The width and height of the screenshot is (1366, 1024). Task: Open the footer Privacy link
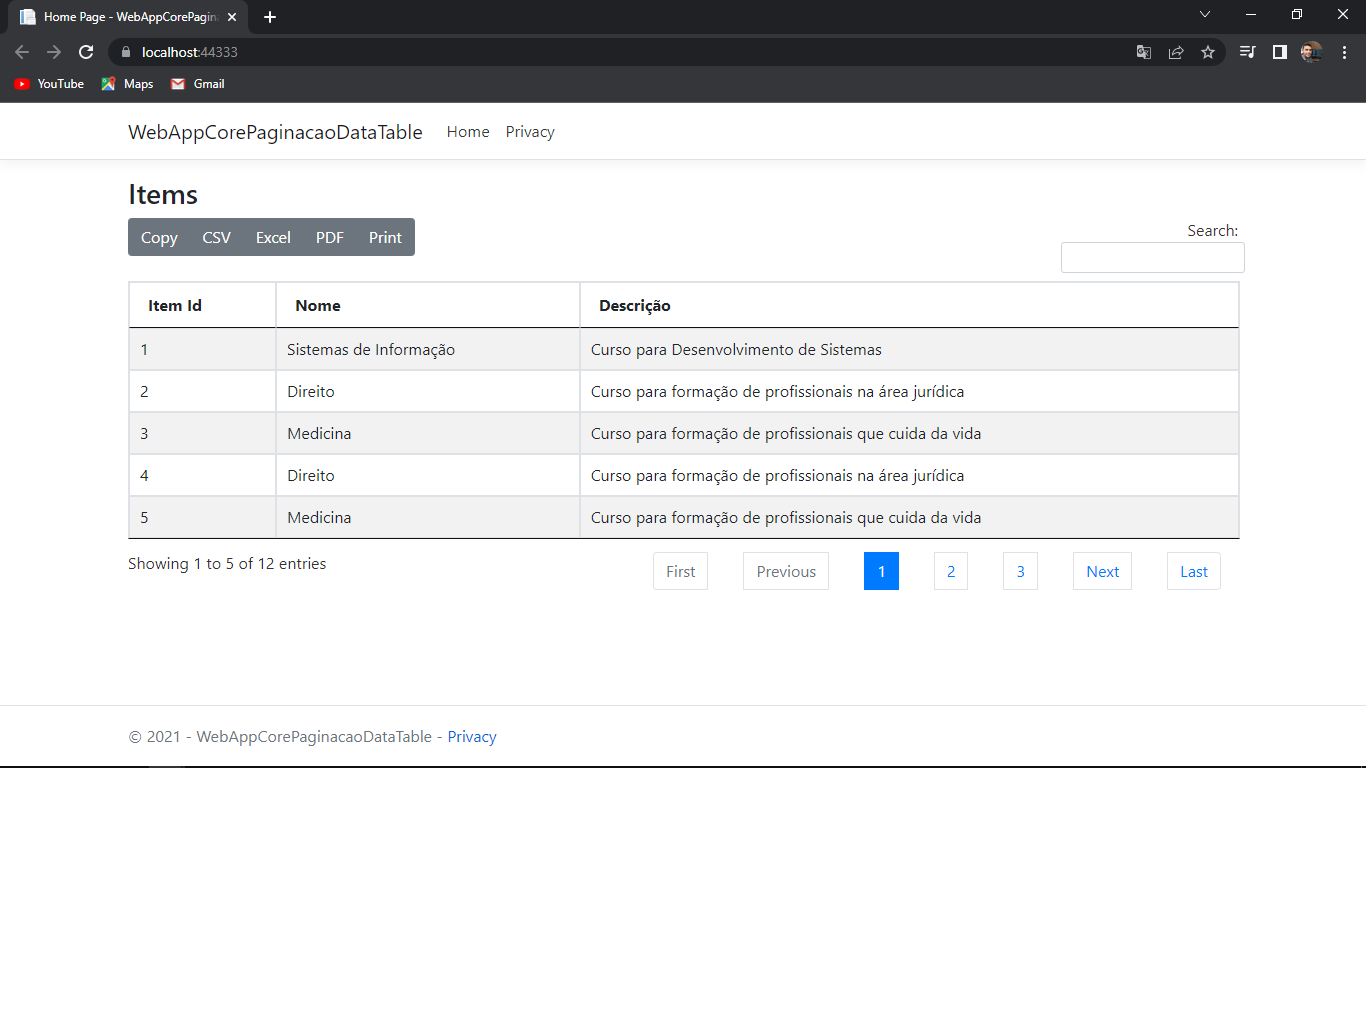pos(471,736)
